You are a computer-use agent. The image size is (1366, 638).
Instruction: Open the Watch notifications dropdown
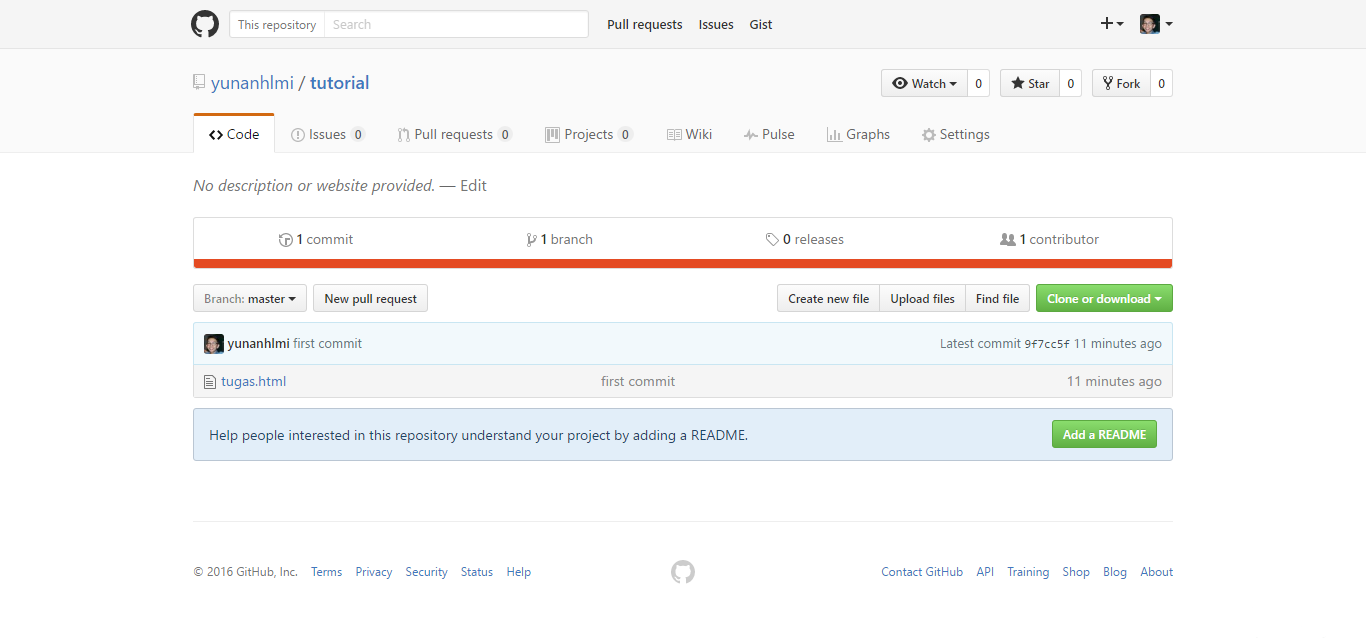pos(924,83)
